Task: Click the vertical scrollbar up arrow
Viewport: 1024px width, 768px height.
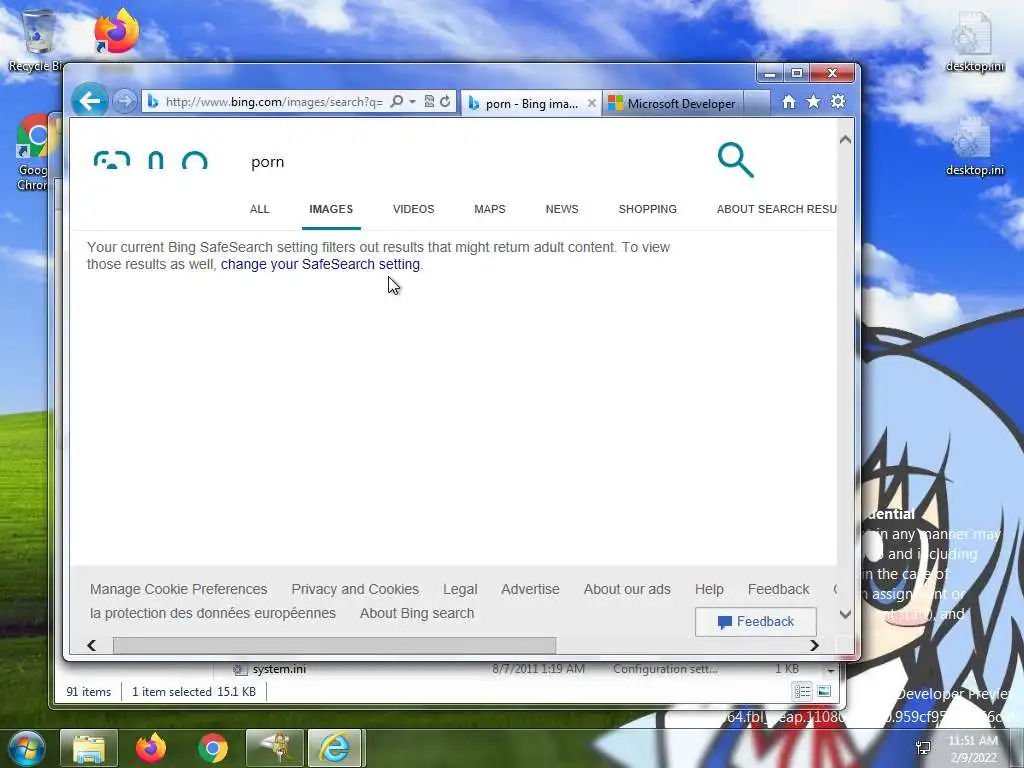Action: tap(845, 140)
